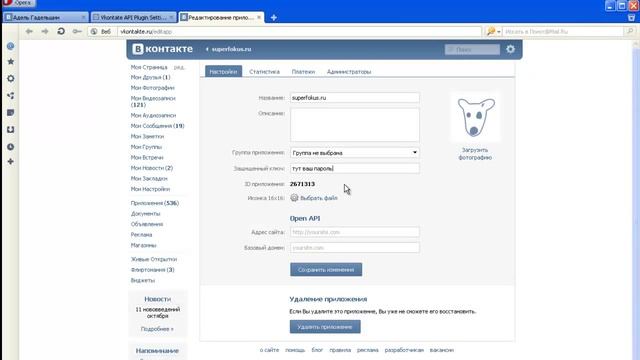Click Подробнее link in Новости box
This screenshot has height=360, width=640.
point(157,329)
